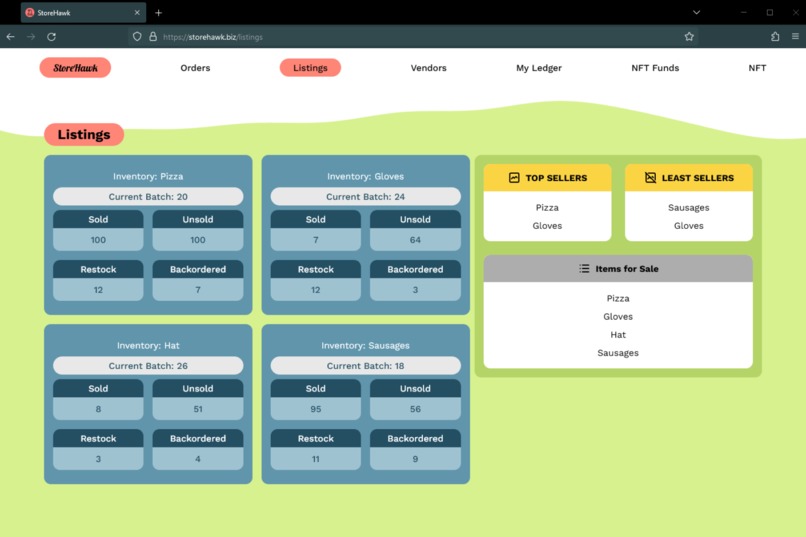806x537 pixels.
Task: Click Sausages' Restock value 11
Action: (x=316, y=459)
